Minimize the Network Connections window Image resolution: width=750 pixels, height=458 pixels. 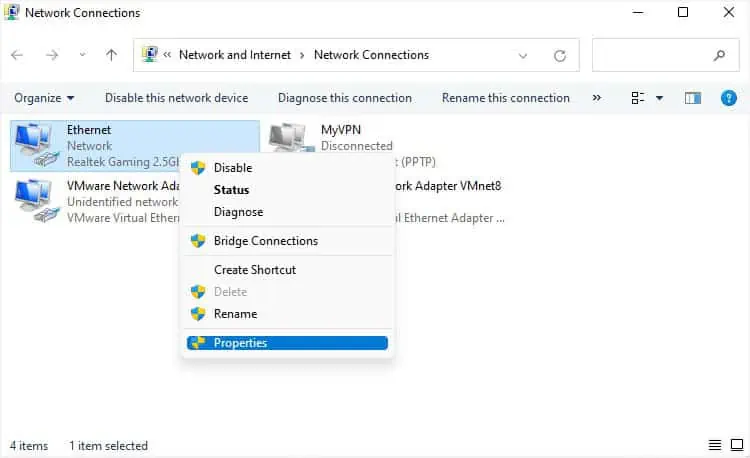click(x=638, y=12)
